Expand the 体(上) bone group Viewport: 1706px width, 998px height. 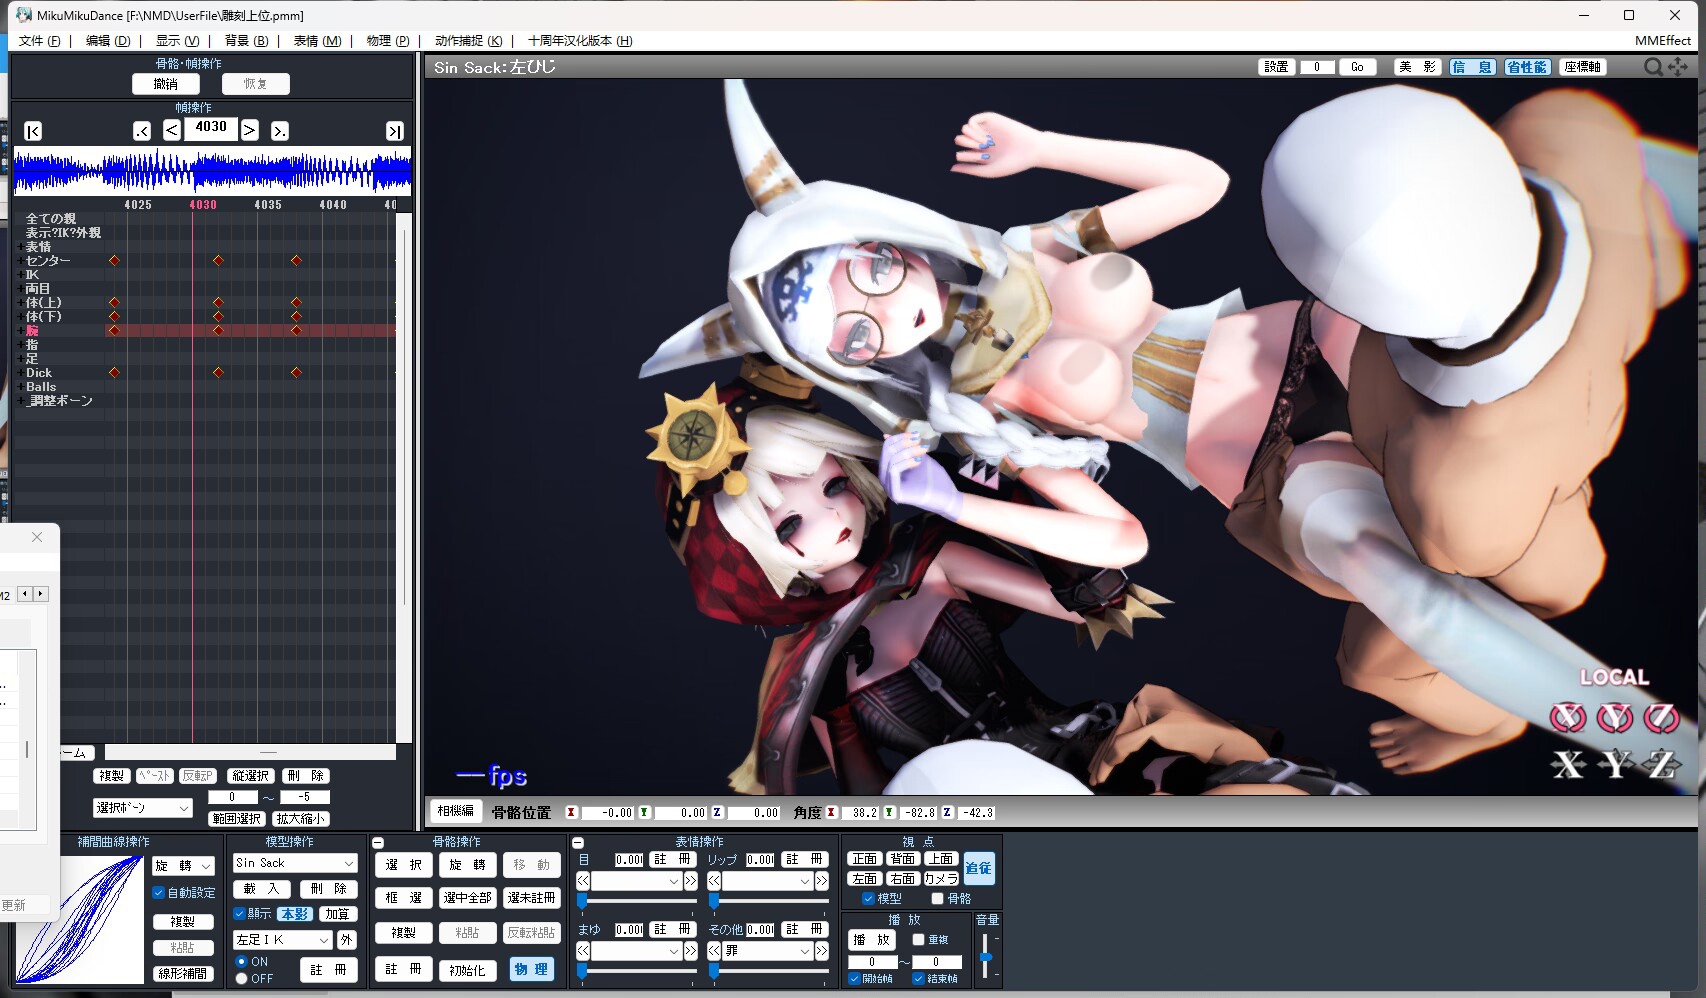coord(20,302)
